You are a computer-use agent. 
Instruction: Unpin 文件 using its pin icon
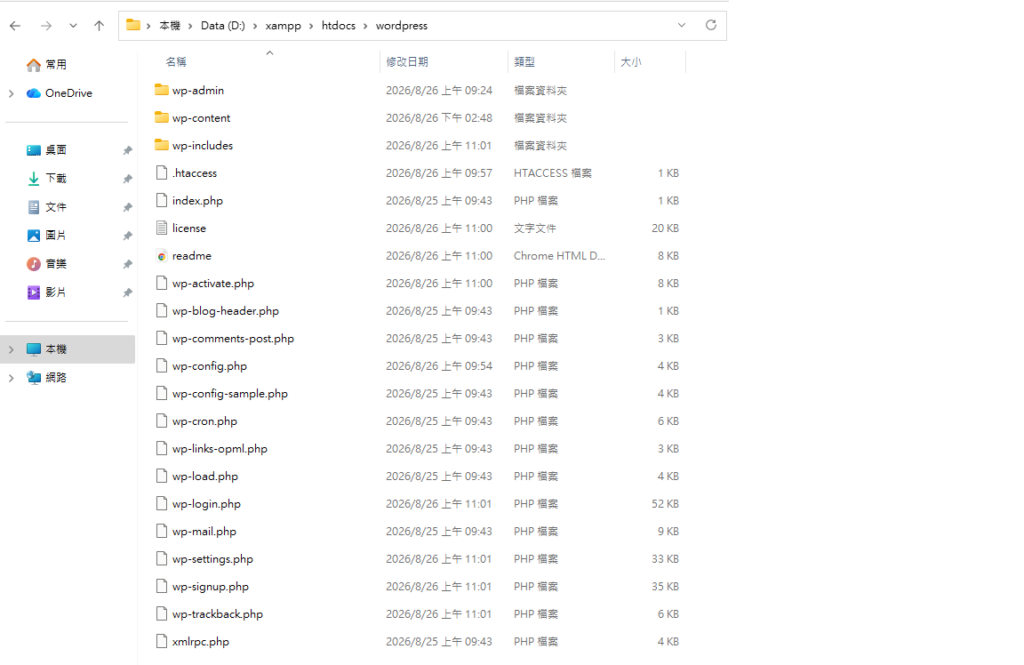[x=127, y=207]
